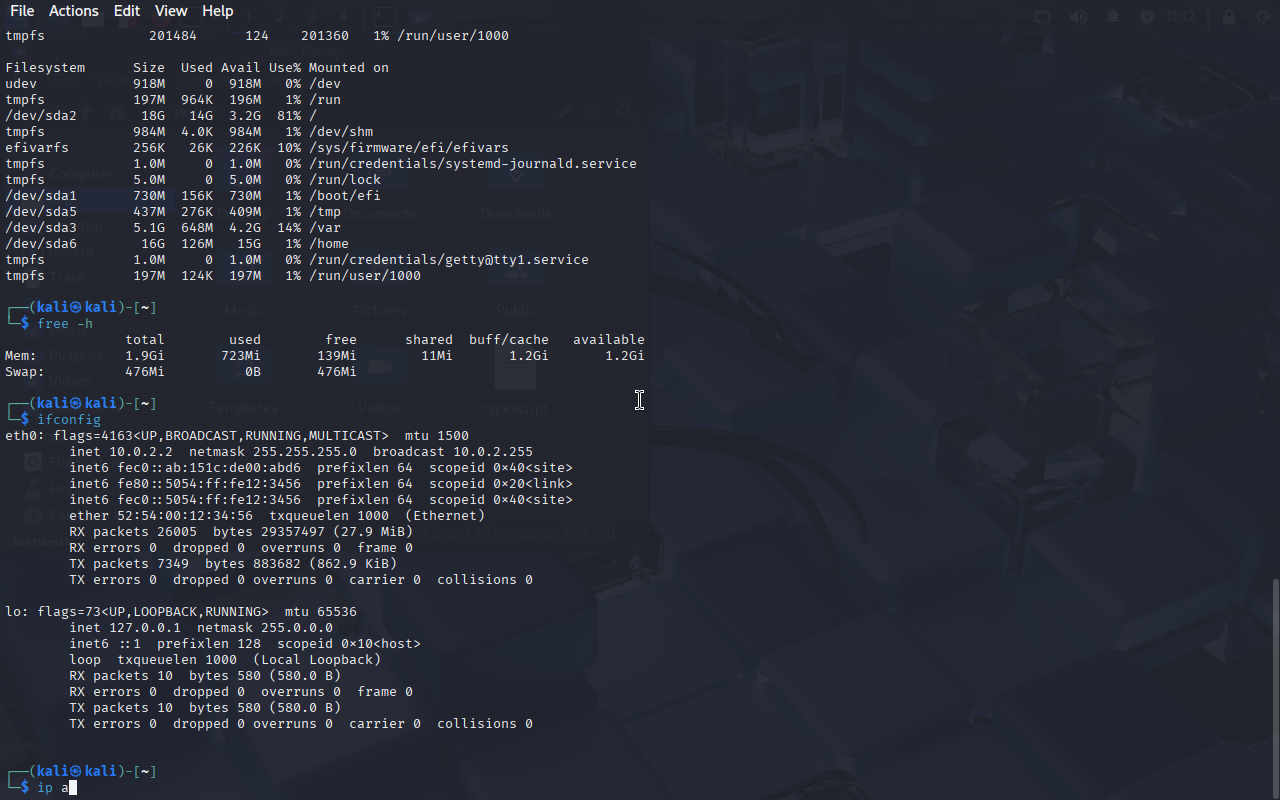Click 'RX packets 26005' text
The width and height of the screenshot is (1280, 800).
click(133, 532)
